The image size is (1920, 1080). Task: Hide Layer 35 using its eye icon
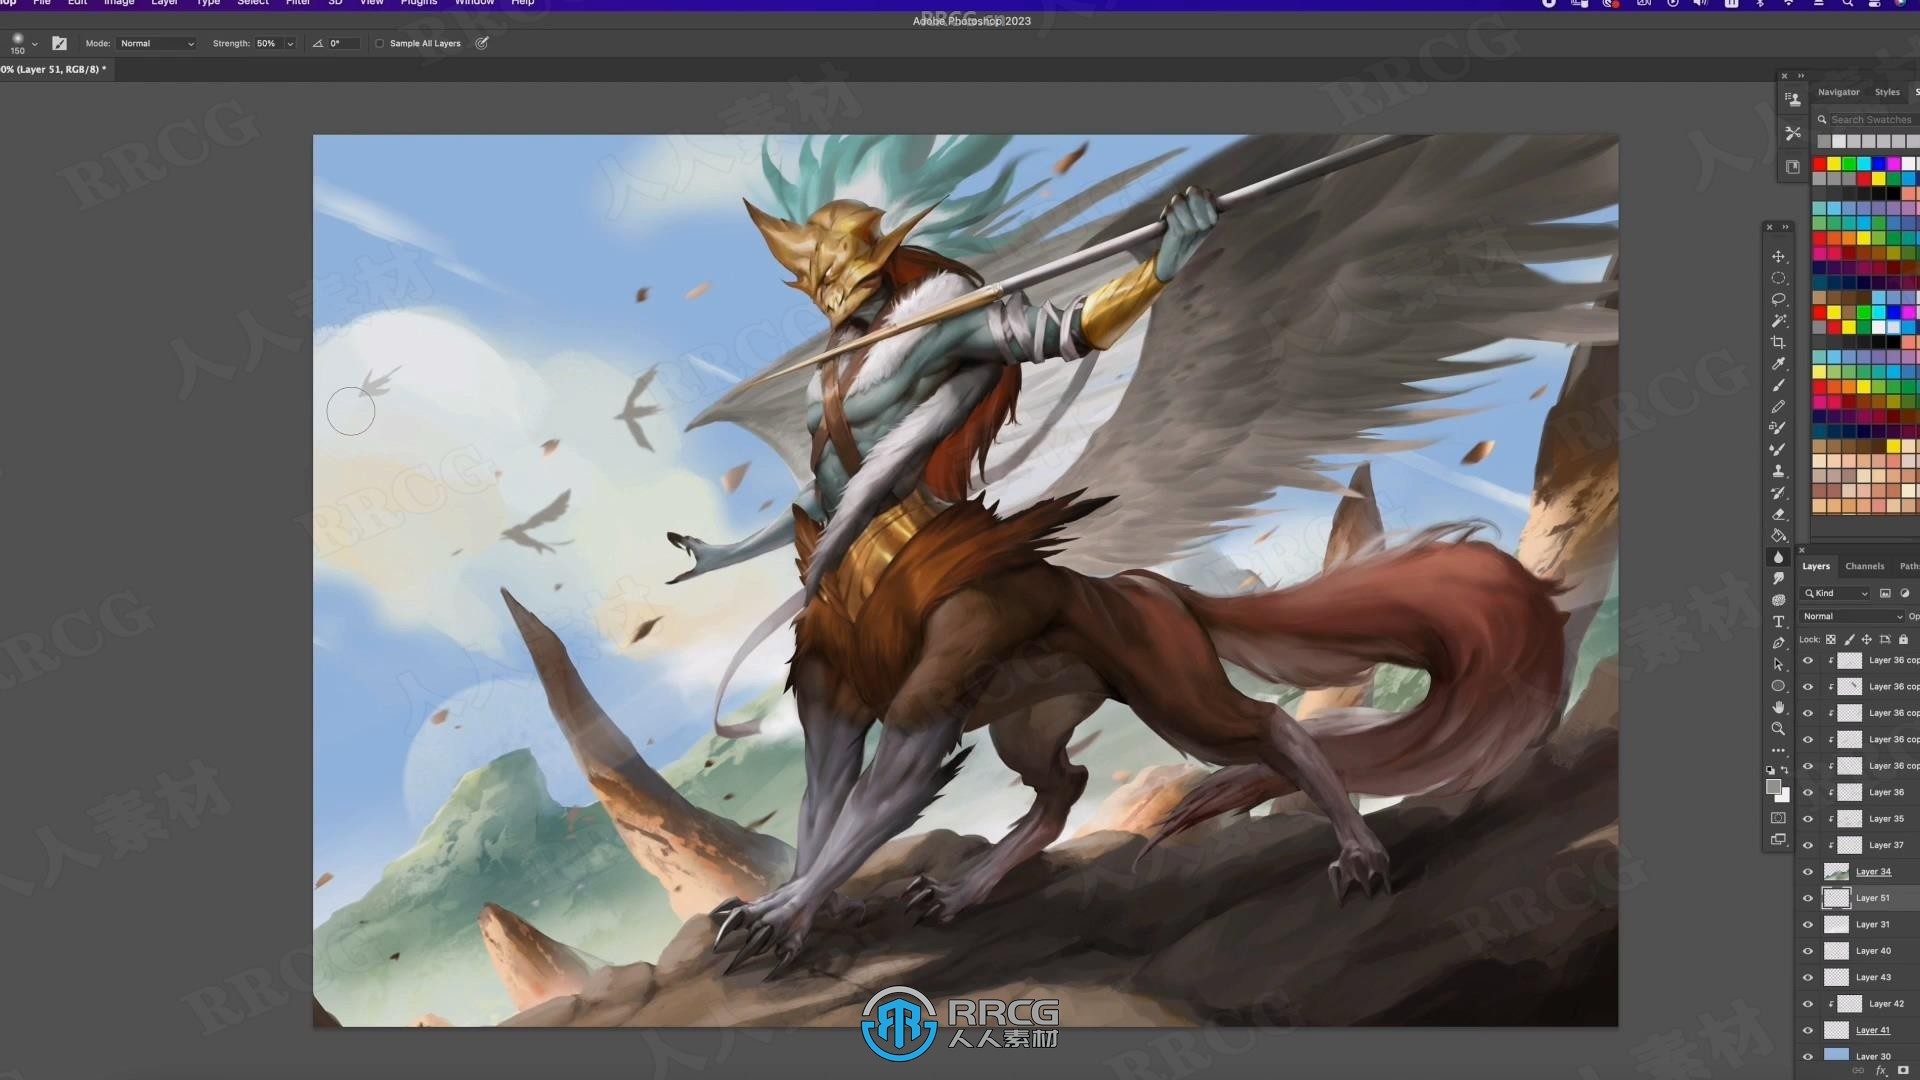coord(1807,819)
